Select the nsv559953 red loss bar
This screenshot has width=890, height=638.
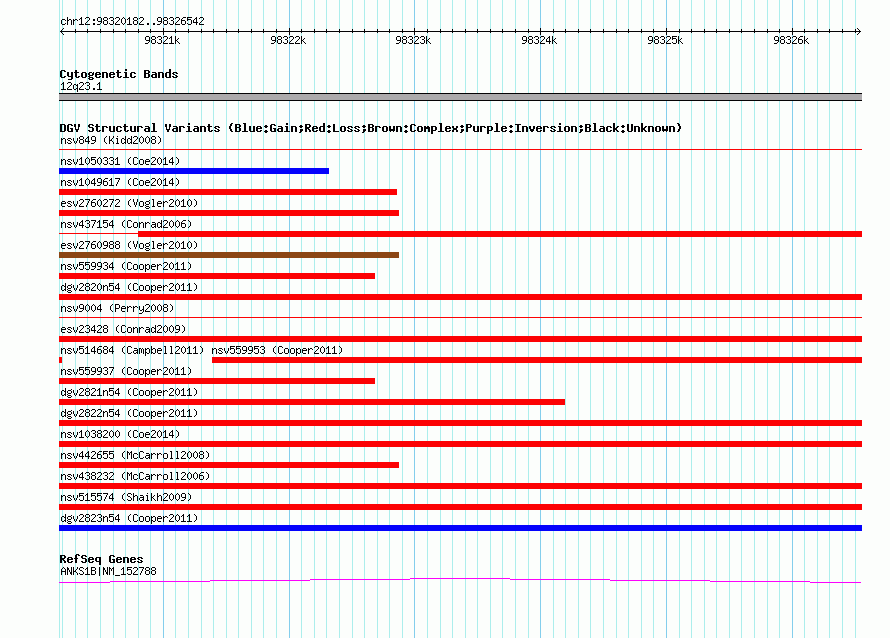click(537, 360)
